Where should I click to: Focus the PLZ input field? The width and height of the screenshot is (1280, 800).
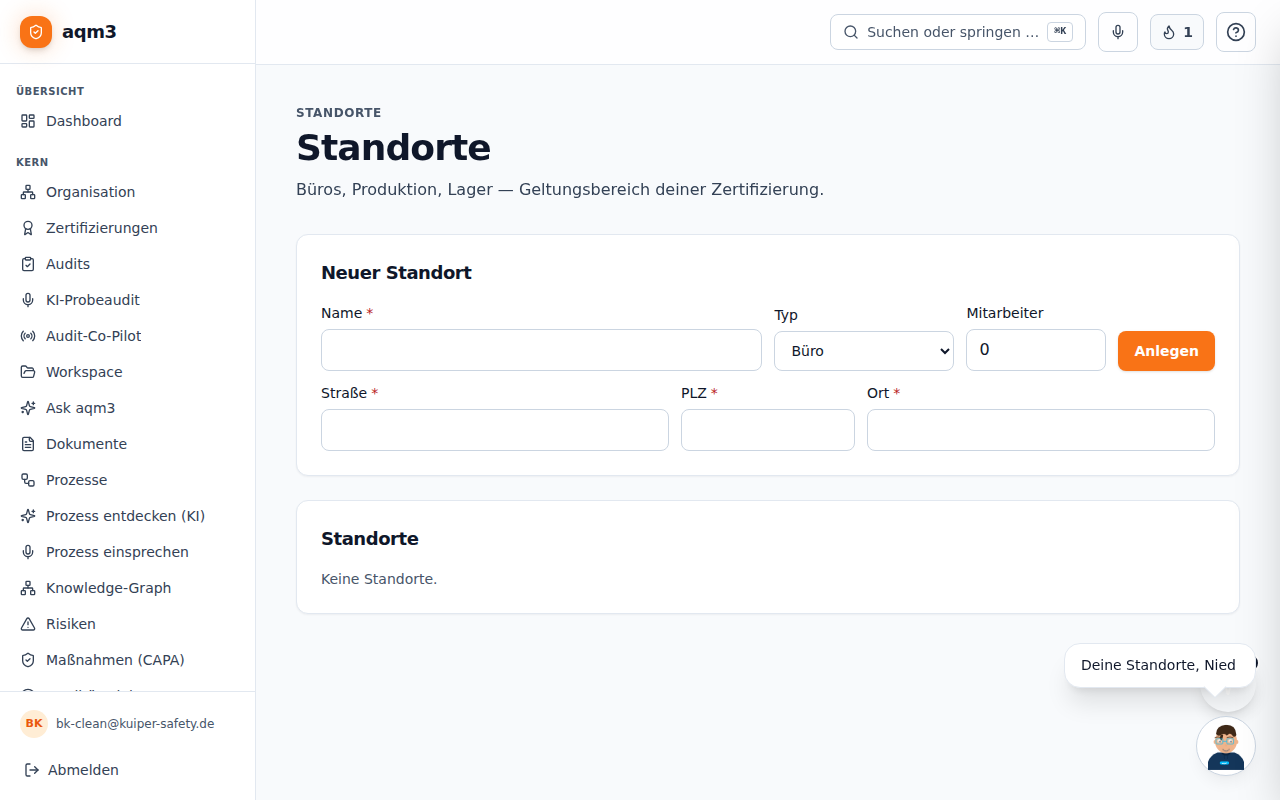pos(768,430)
